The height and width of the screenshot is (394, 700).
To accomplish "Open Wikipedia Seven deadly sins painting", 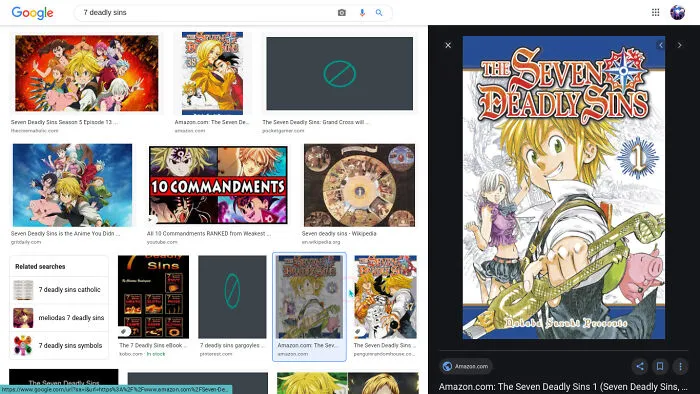I will coord(359,185).
